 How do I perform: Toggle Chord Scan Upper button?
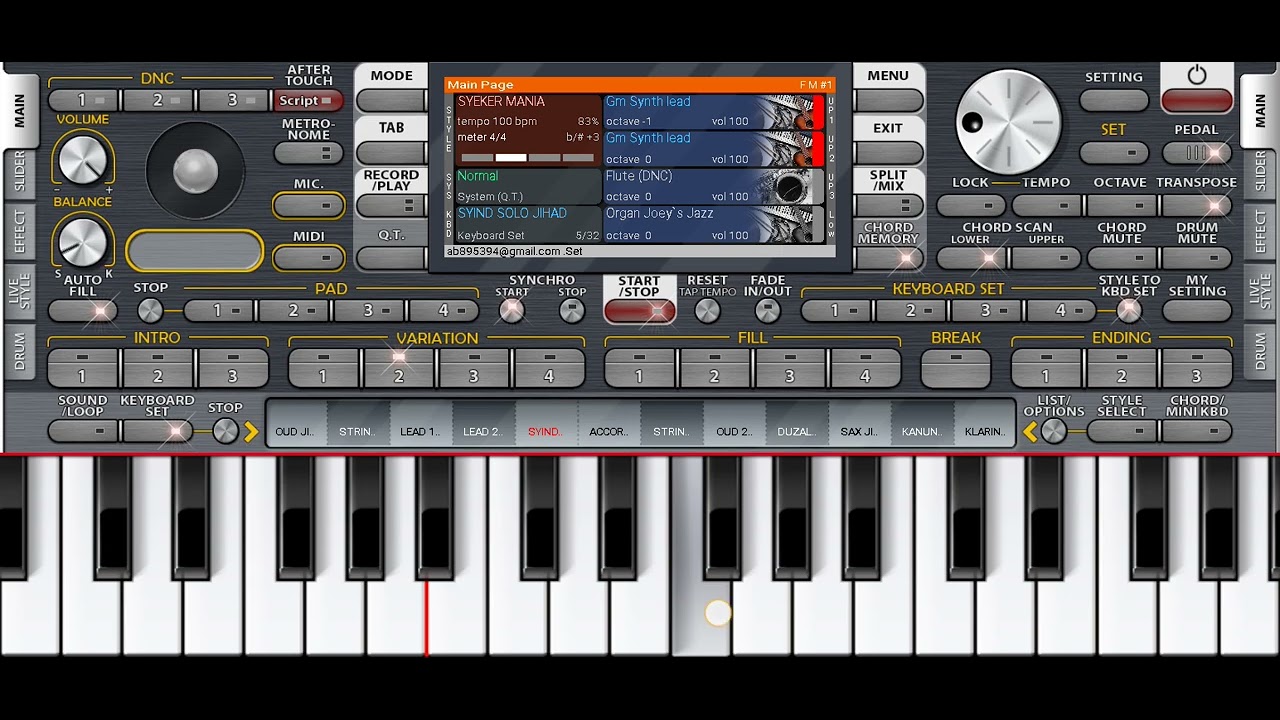point(1046,258)
